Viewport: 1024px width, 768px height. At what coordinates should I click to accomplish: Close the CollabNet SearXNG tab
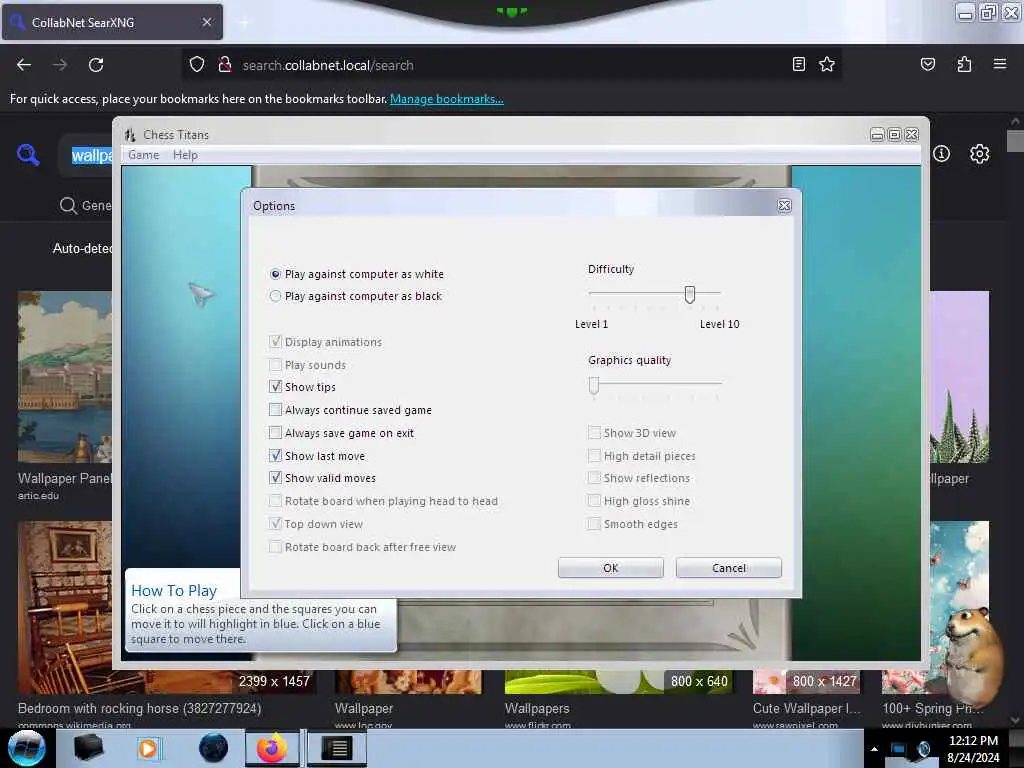coord(207,22)
